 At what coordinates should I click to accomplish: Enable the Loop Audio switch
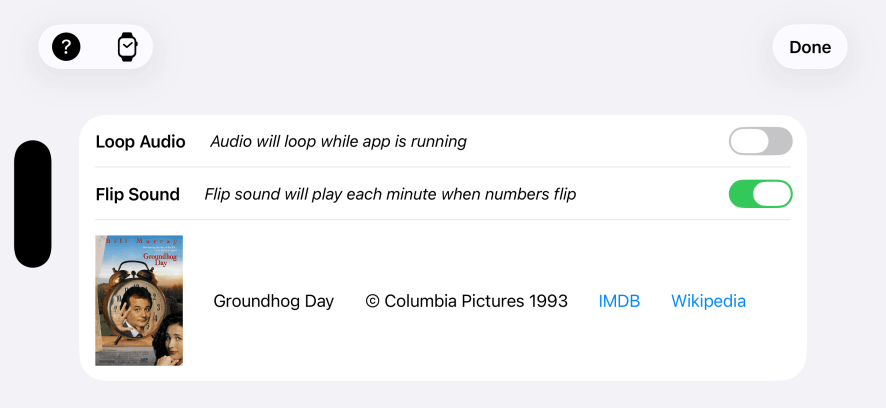coord(760,141)
